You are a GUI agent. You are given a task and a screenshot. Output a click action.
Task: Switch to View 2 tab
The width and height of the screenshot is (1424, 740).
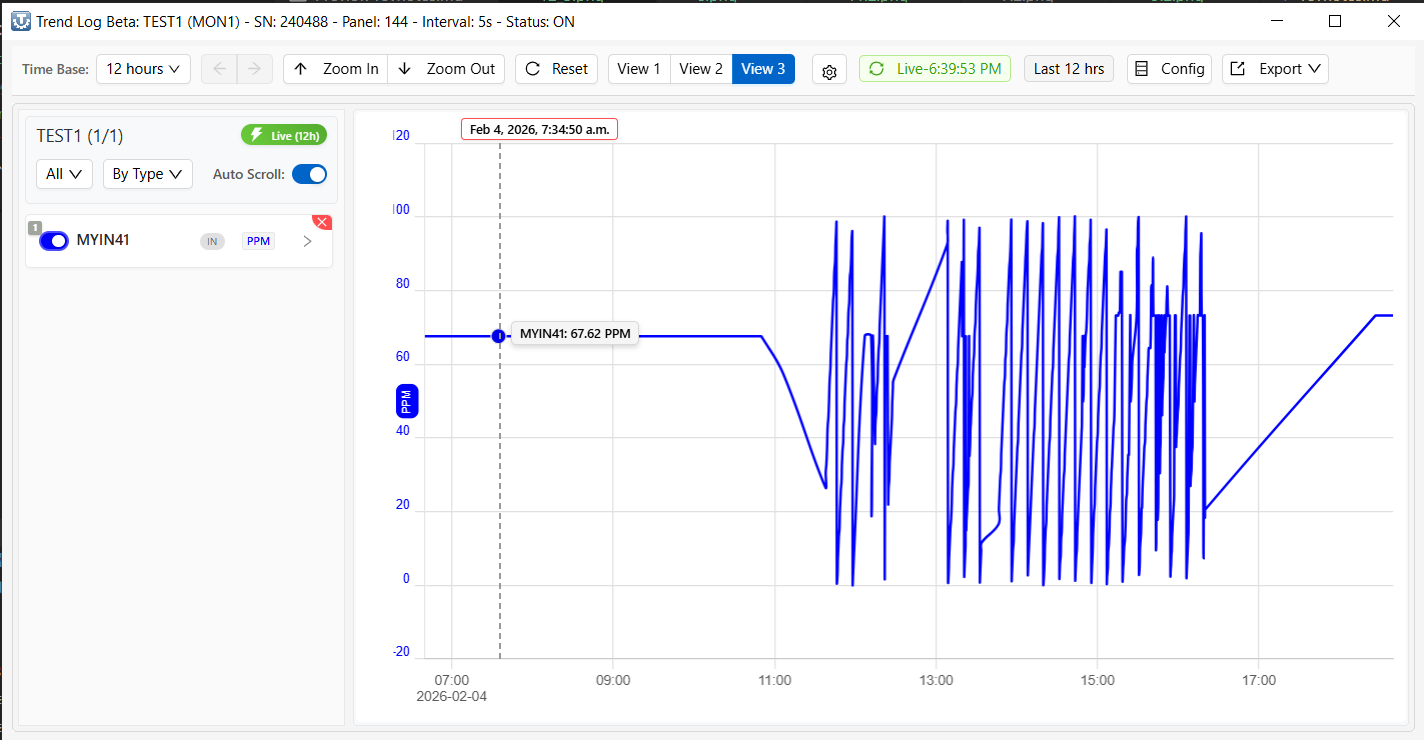[x=701, y=69]
